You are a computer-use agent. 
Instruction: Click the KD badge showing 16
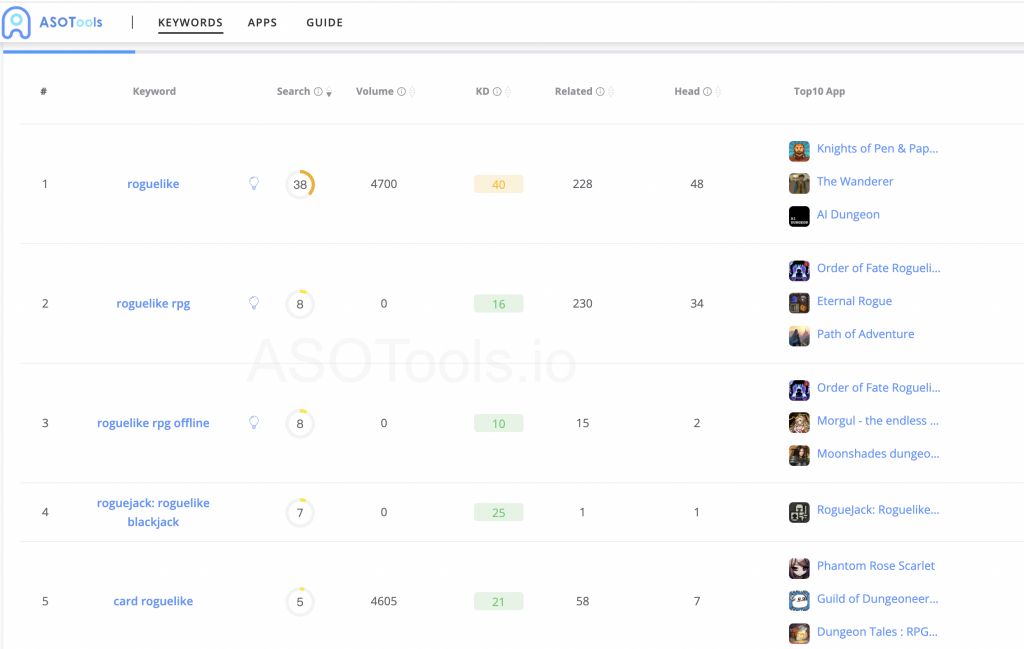pyautogui.click(x=498, y=304)
